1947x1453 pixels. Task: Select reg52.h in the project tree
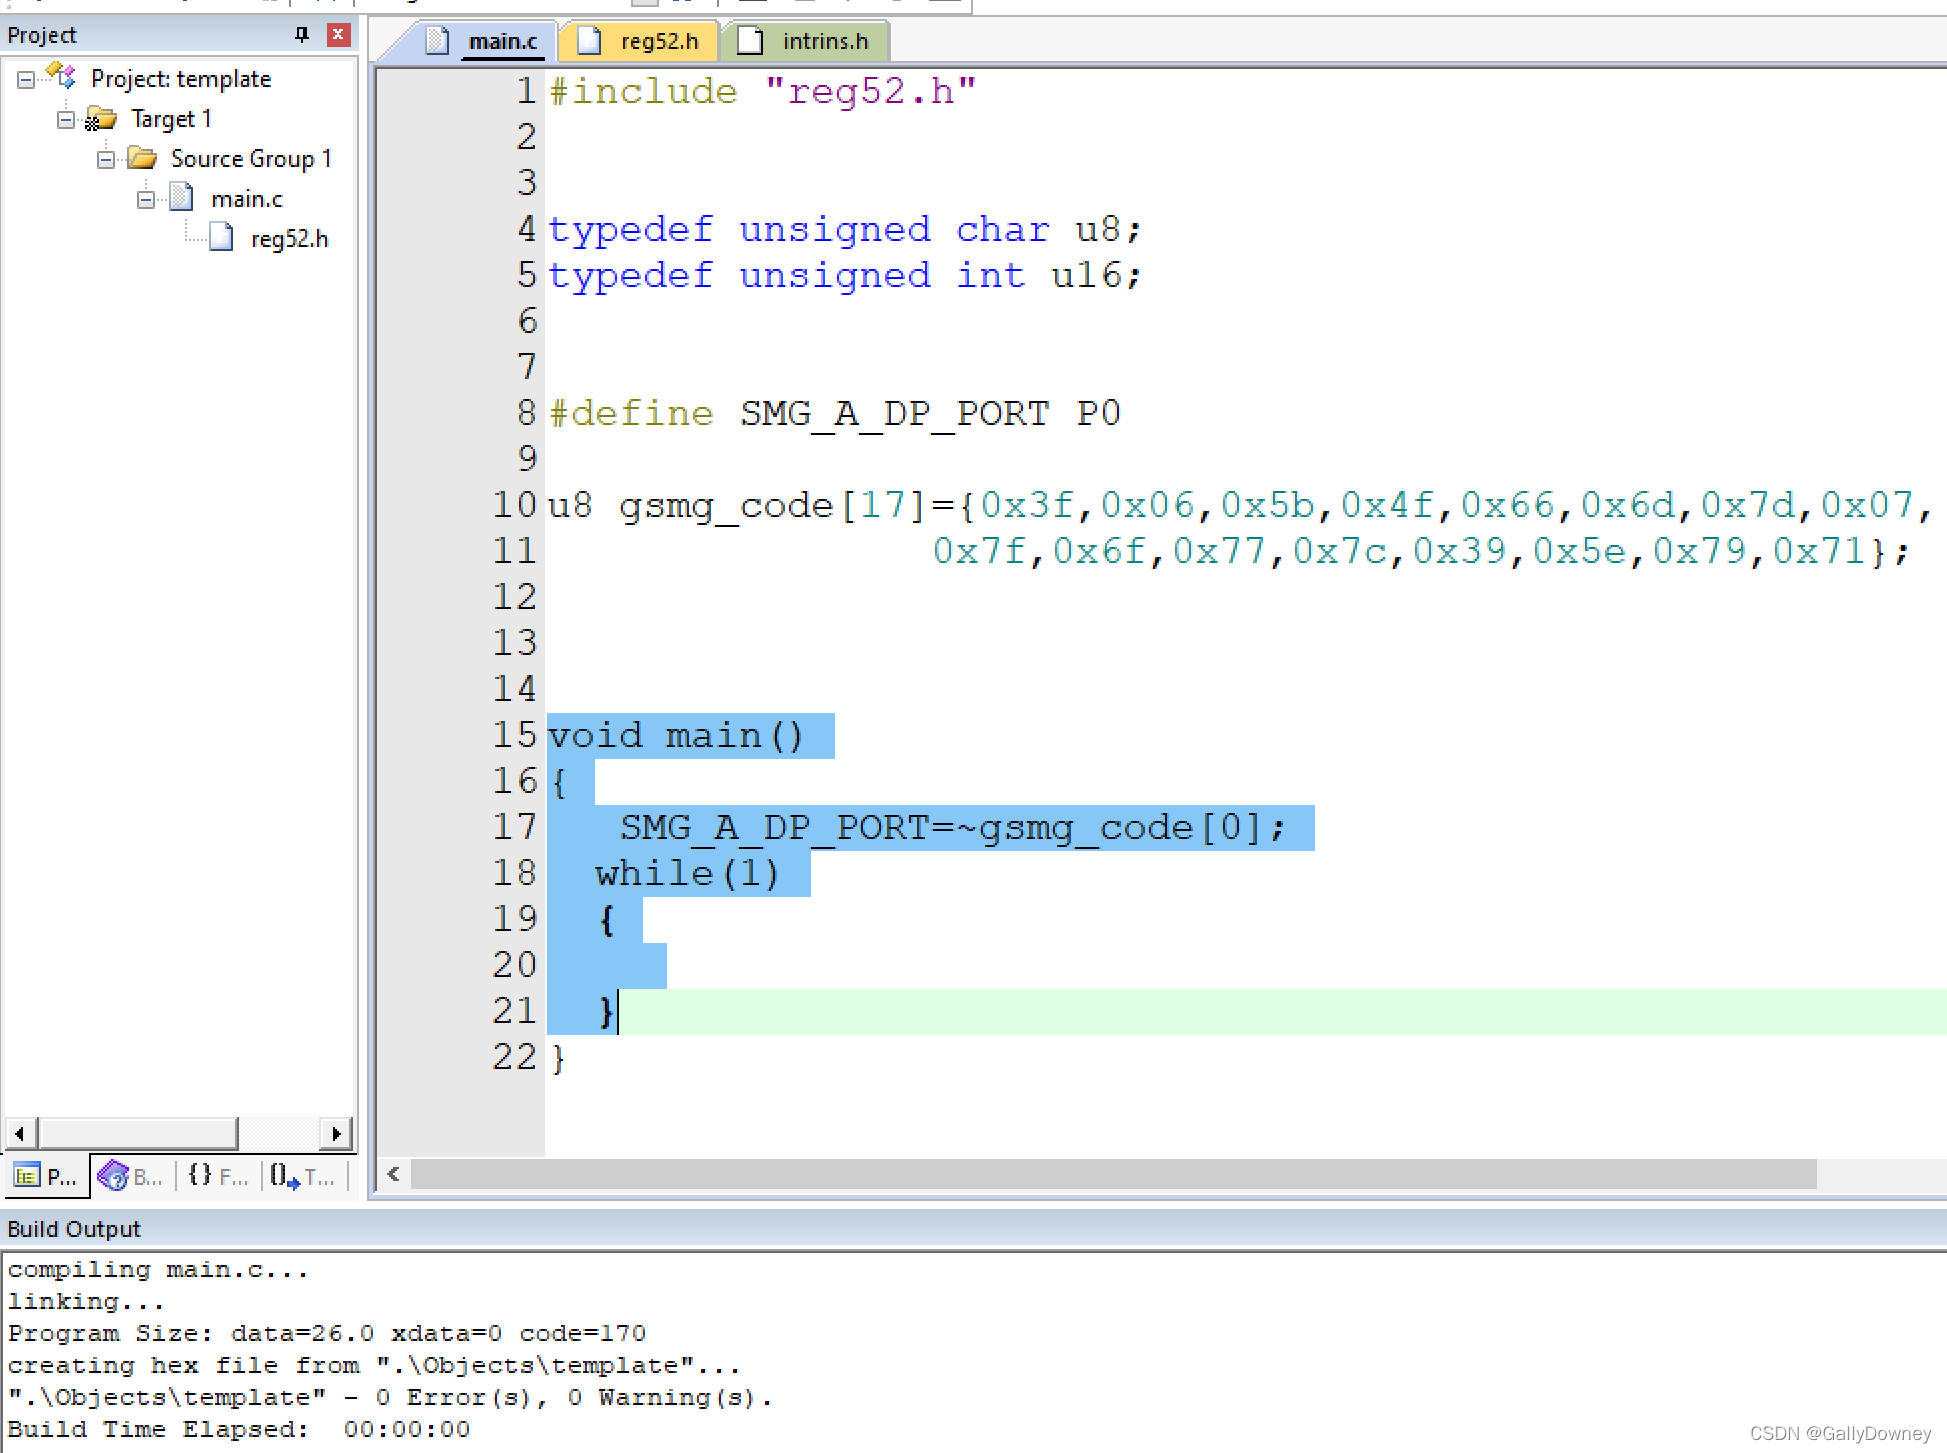pos(288,239)
